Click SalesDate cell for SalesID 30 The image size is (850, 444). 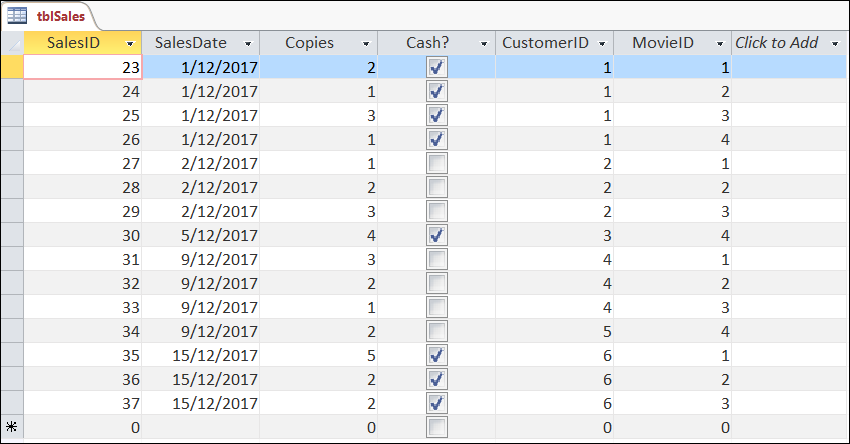[x=201, y=235]
